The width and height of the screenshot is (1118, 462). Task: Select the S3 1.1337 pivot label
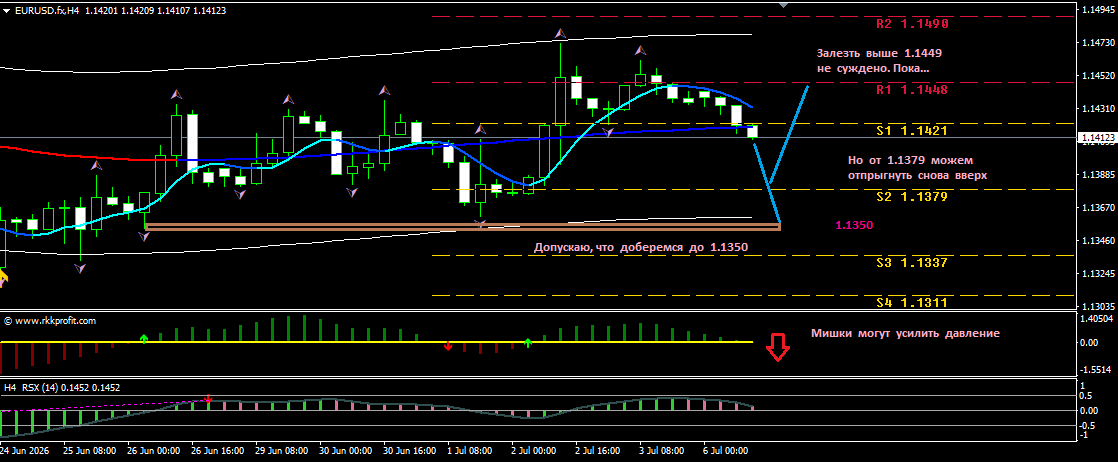[x=912, y=262]
